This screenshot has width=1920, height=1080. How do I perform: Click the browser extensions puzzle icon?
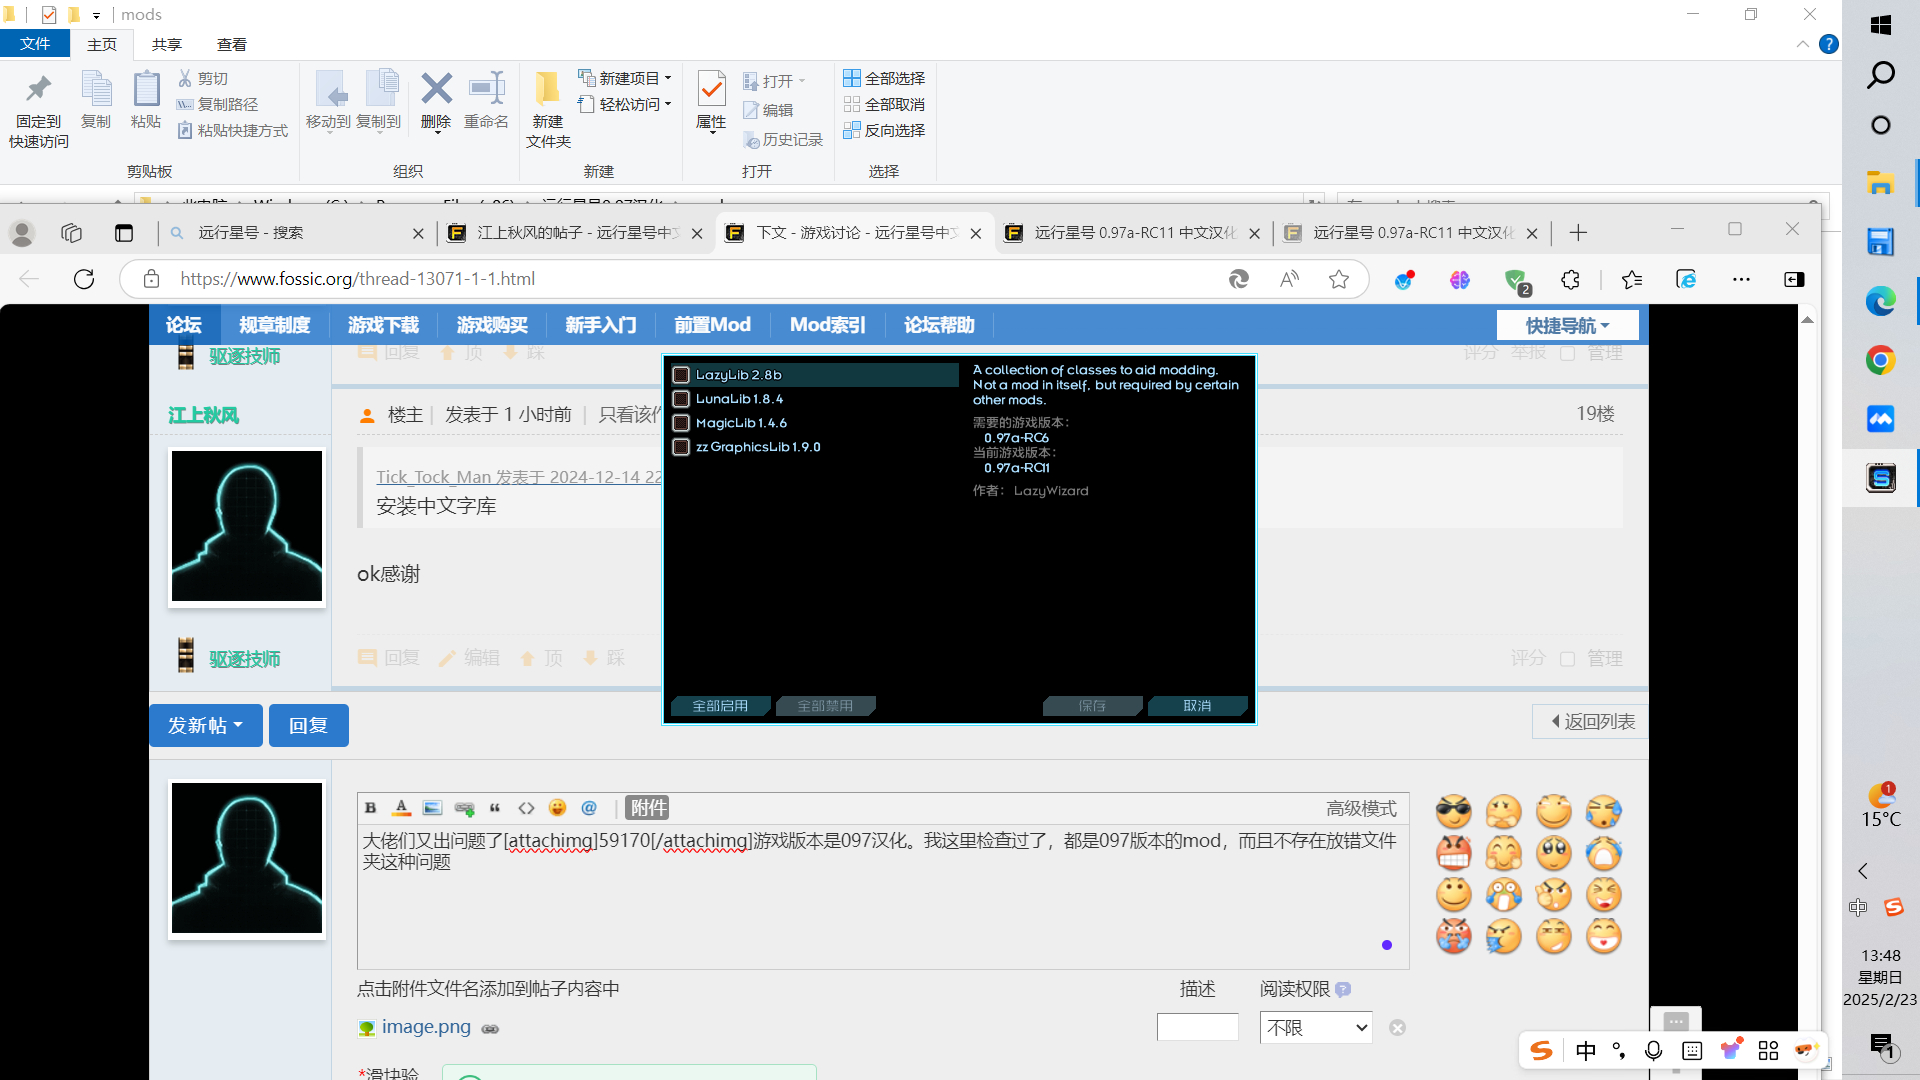1570,279
